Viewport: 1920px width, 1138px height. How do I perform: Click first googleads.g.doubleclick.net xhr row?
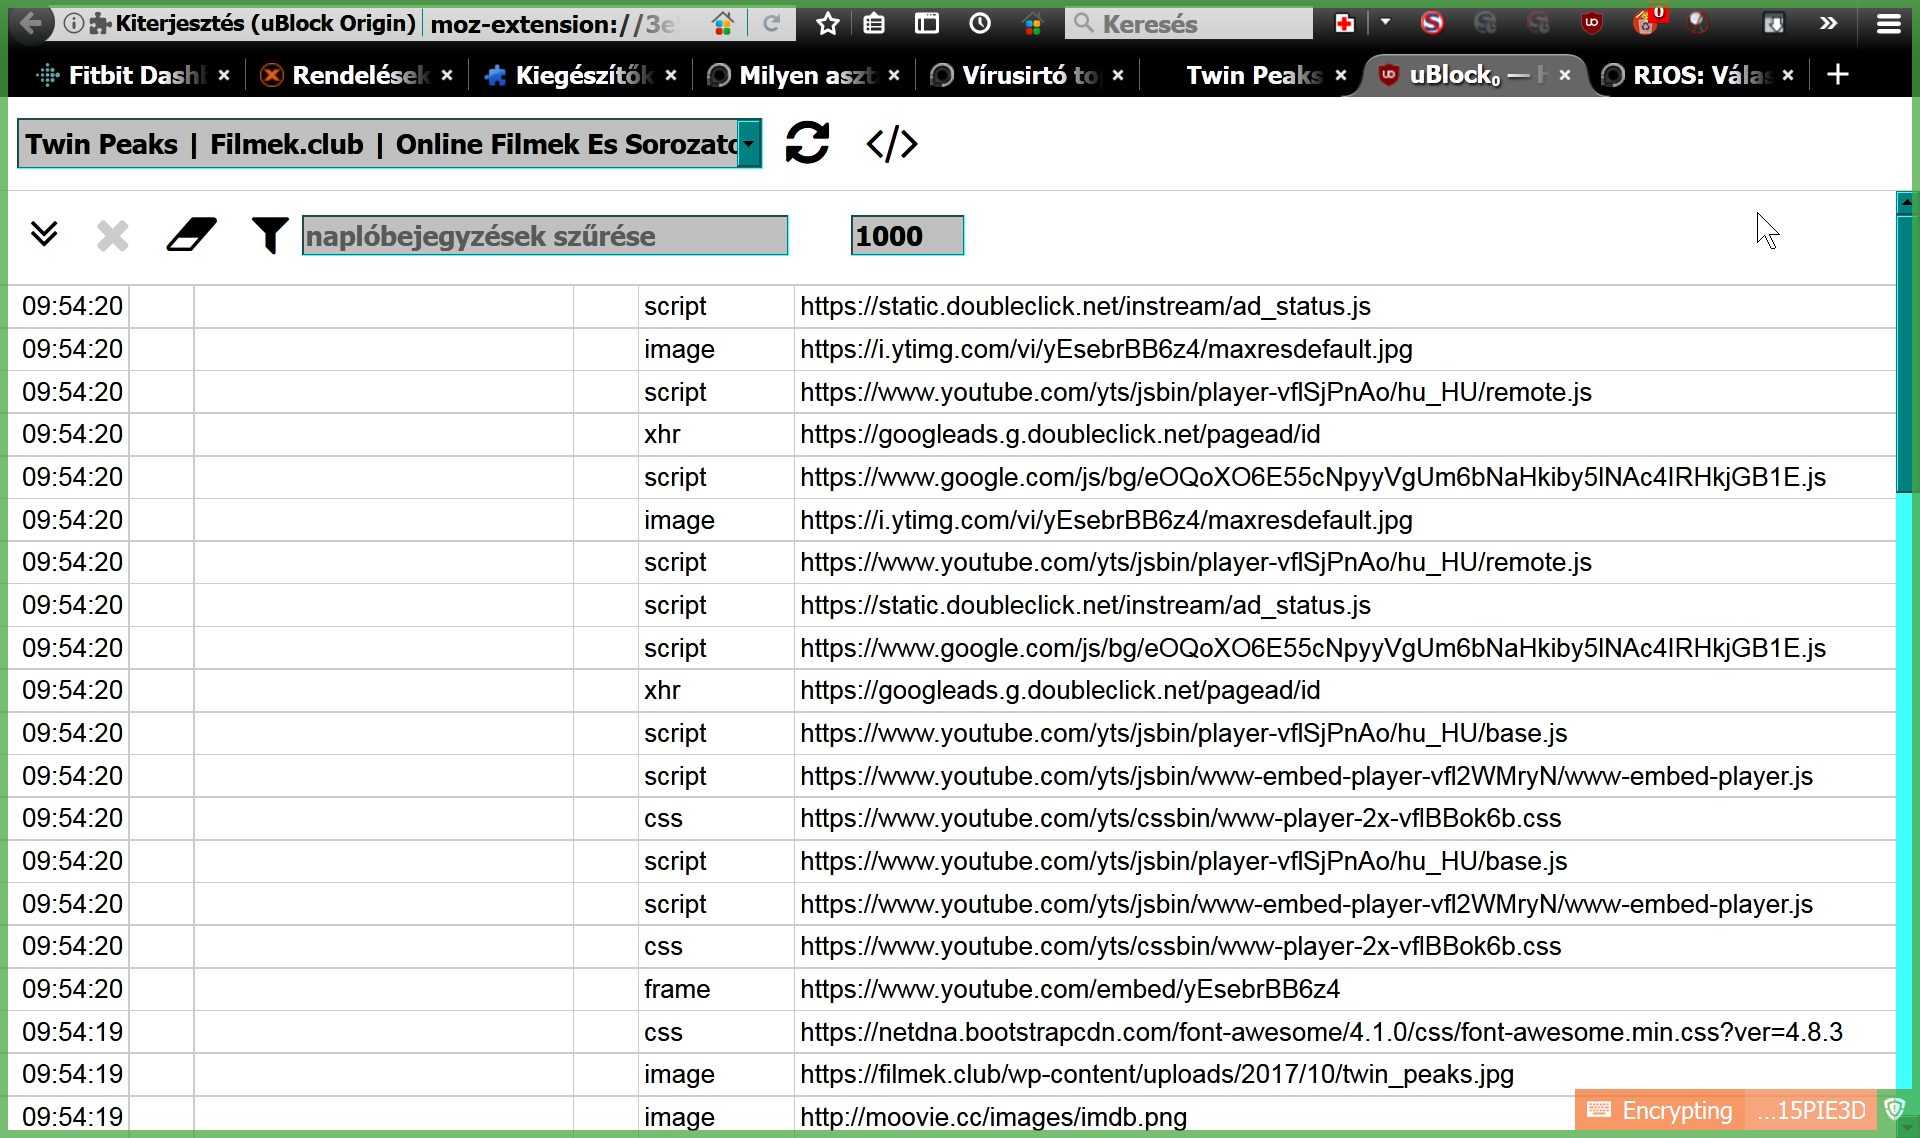coord(951,434)
